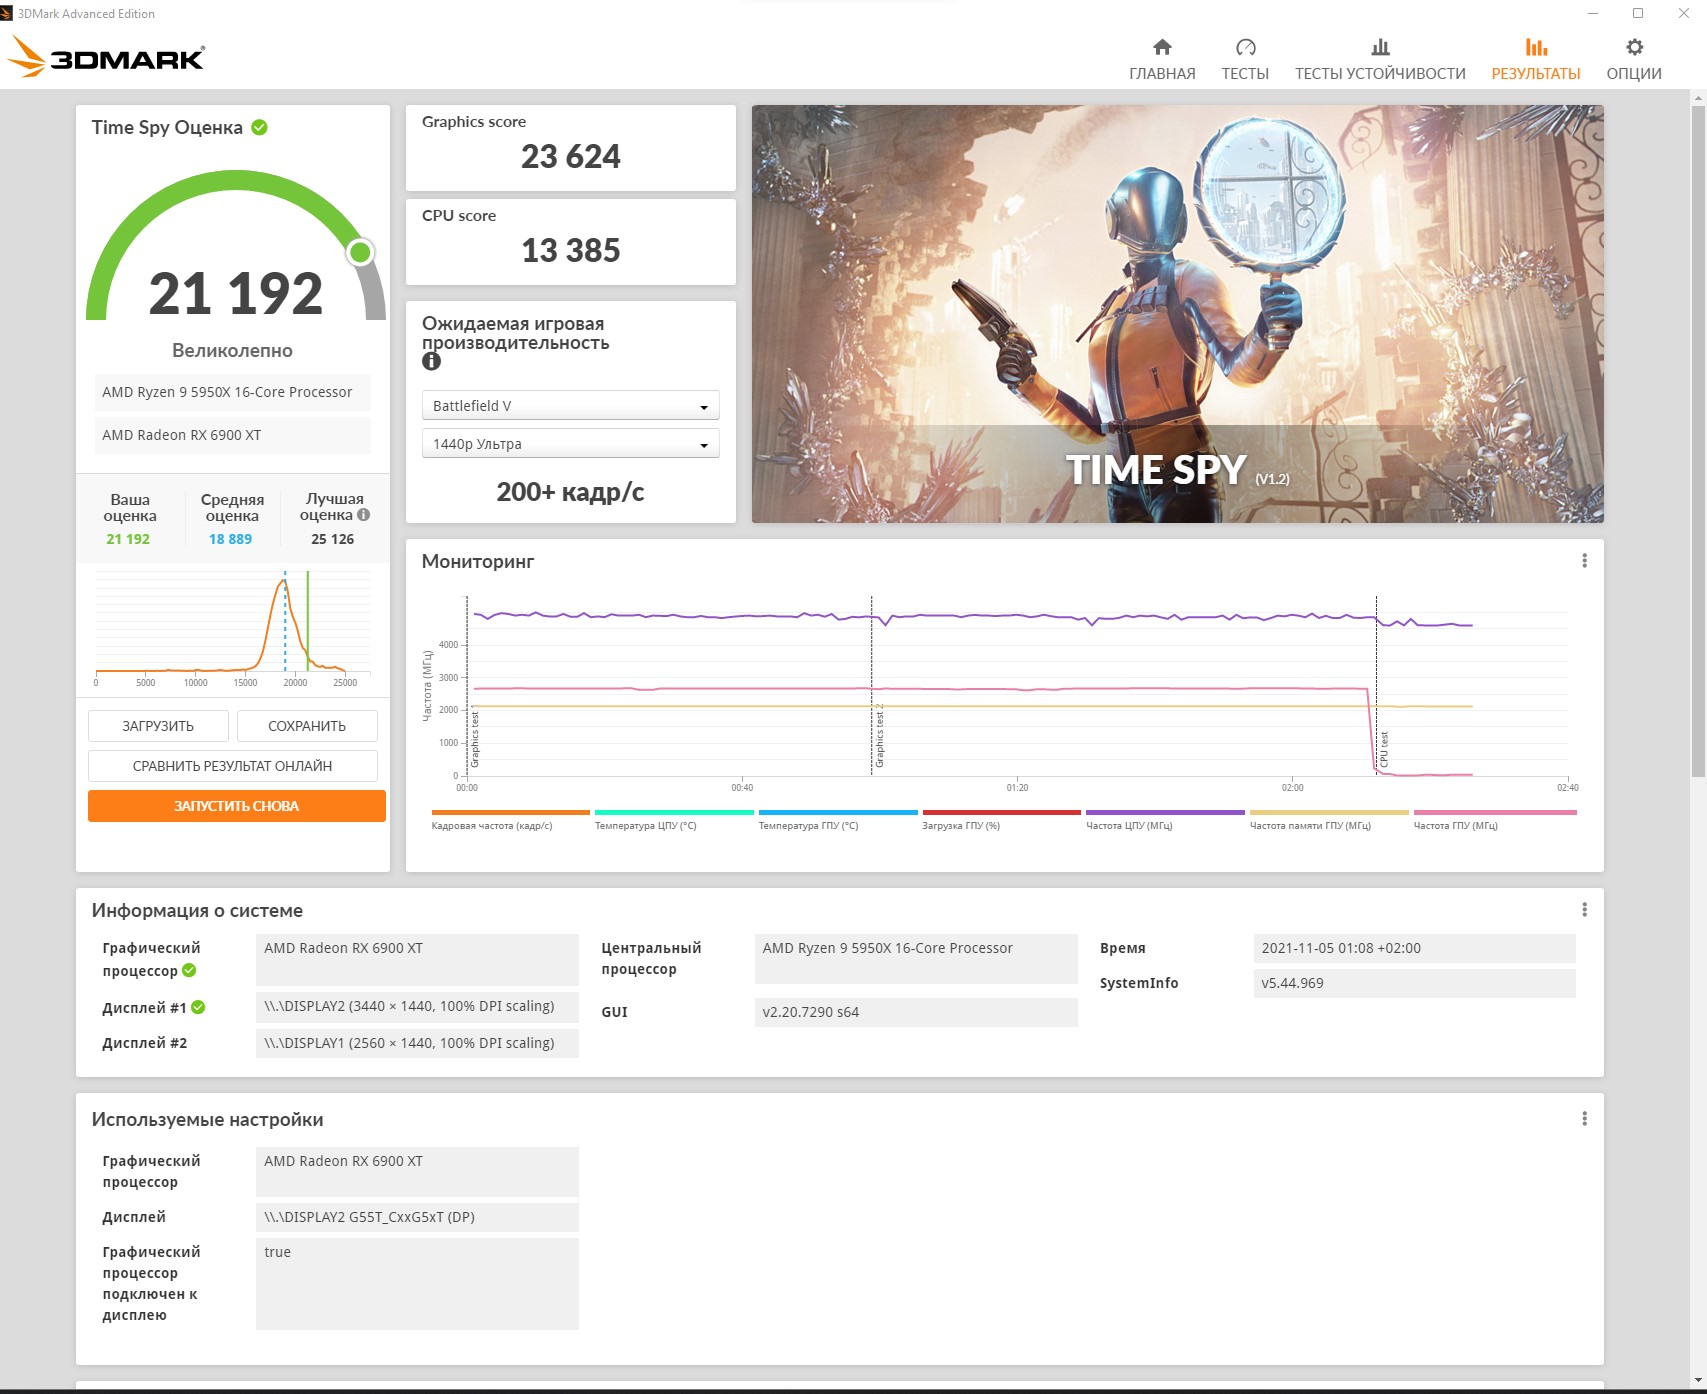Click the main score 21 192
This screenshot has height=1394, width=1707.
pyautogui.click(x=236, y=294)
